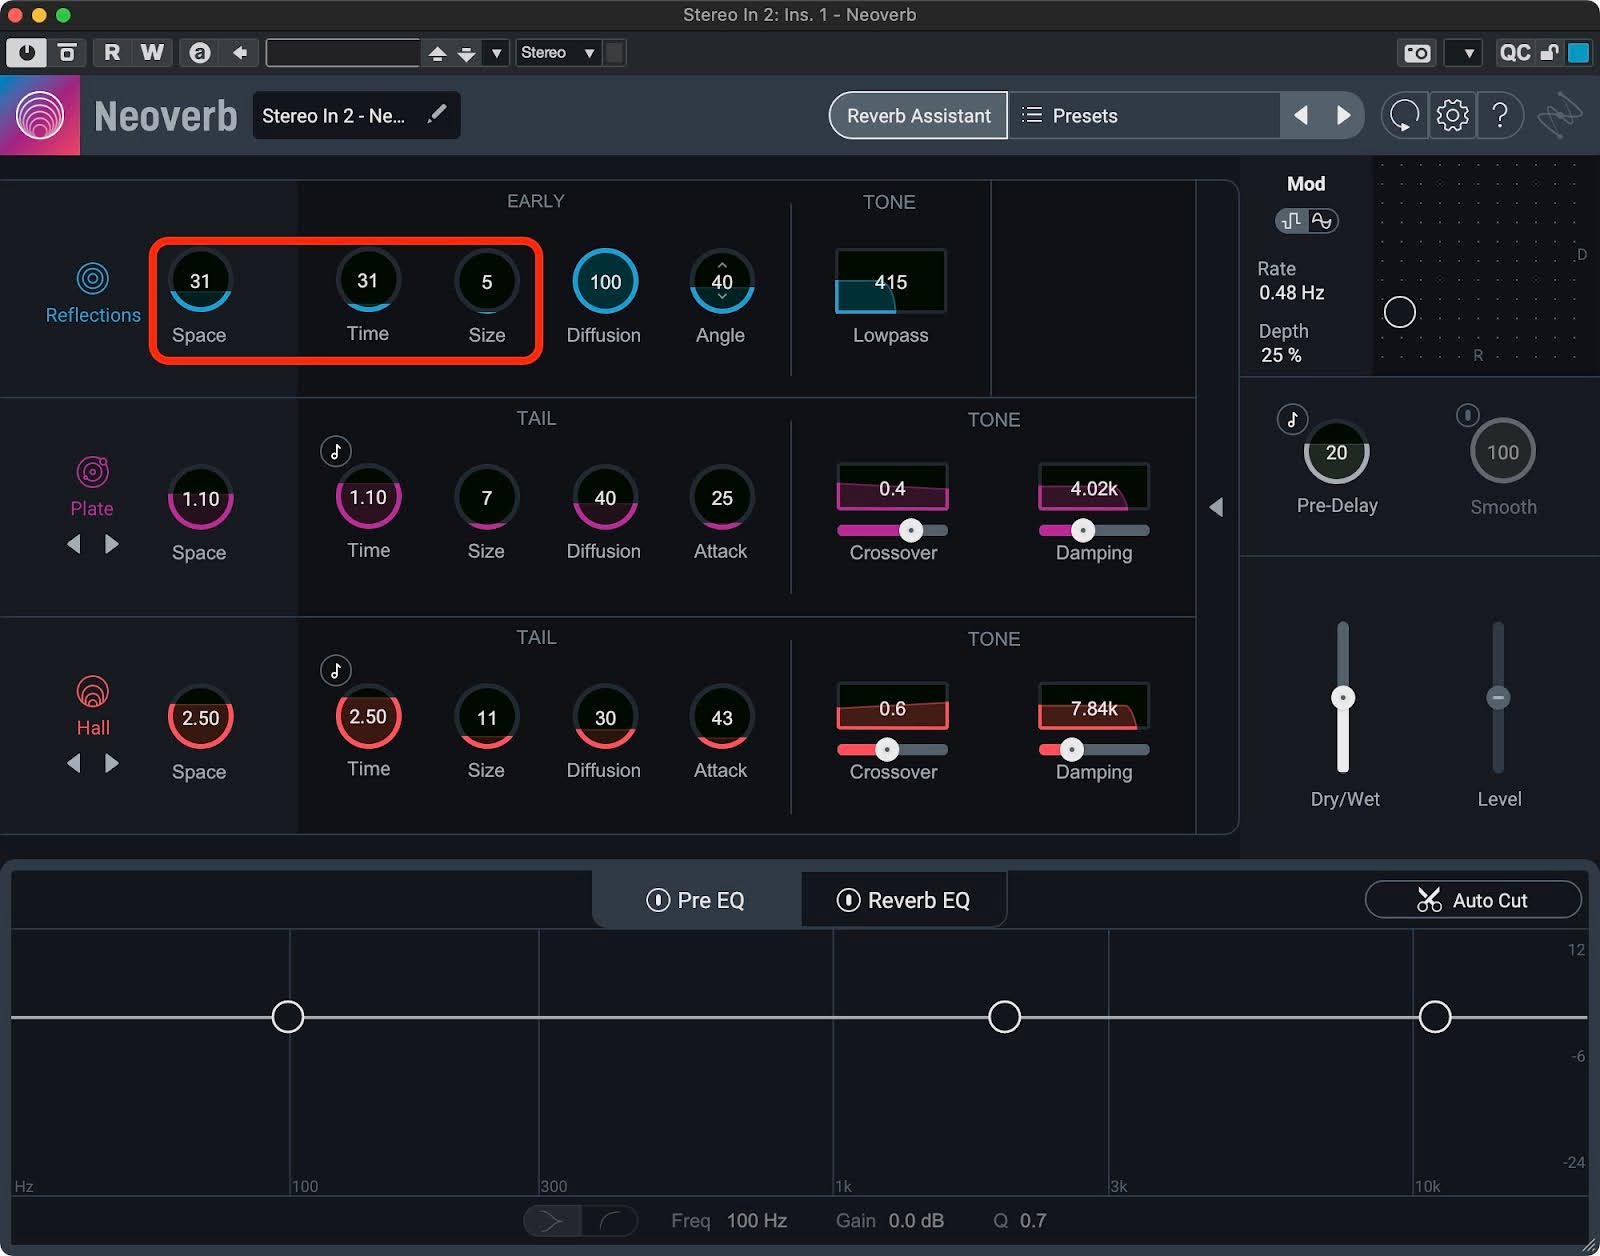Open the Stereo routing dropdown
The image size is (1600, 1256).
(x=558, y=53)
